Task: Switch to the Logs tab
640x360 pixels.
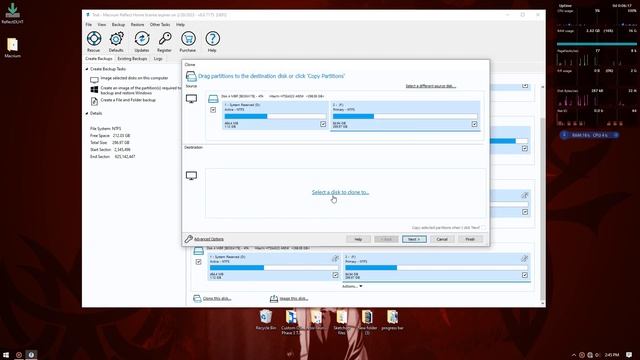Action: pos(158,59)
